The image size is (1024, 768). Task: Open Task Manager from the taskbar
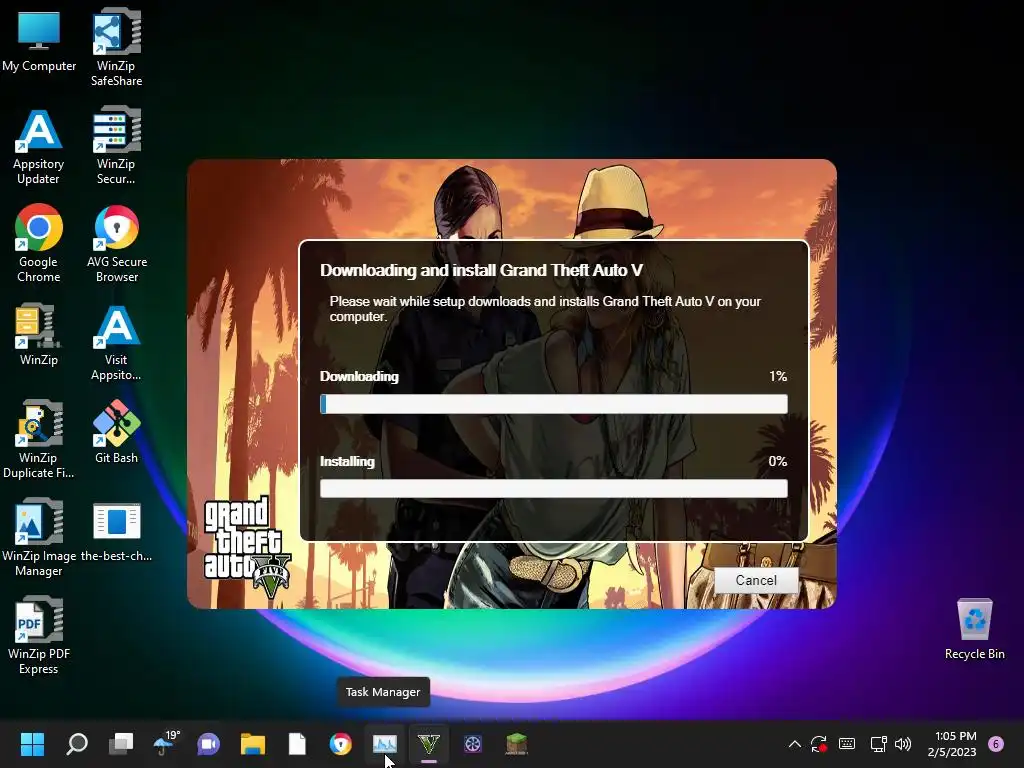(x=385, y=744)
